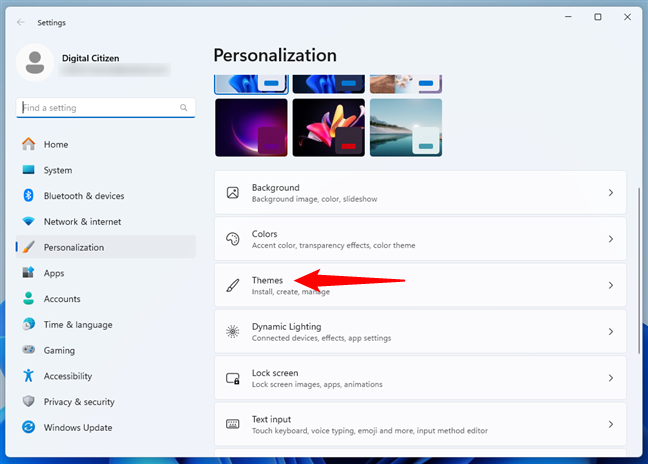Select the light blue bloom theme thumbnail

(251, 84)
